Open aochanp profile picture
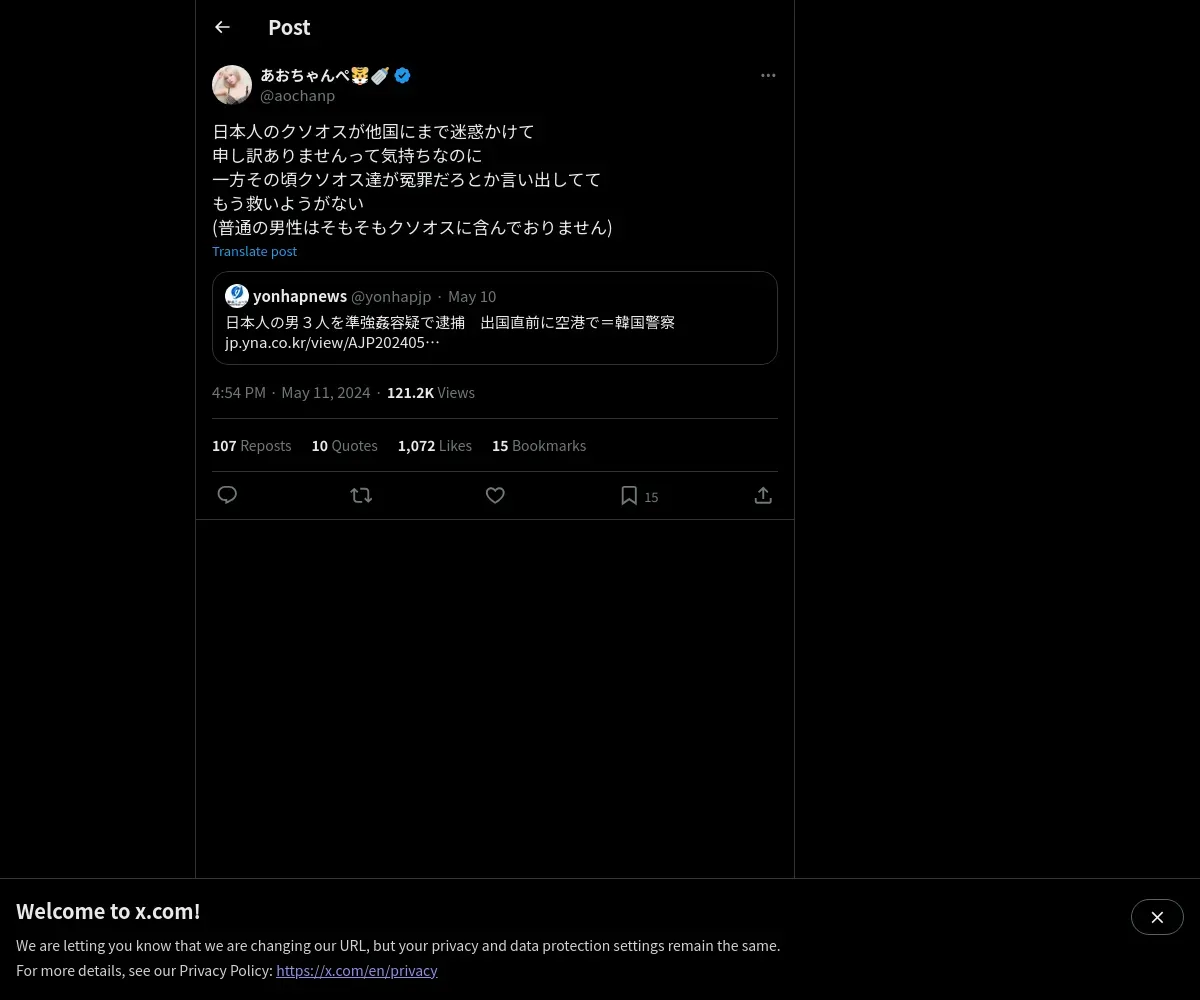1200x1000 pixels. click(x=232, y=85)
